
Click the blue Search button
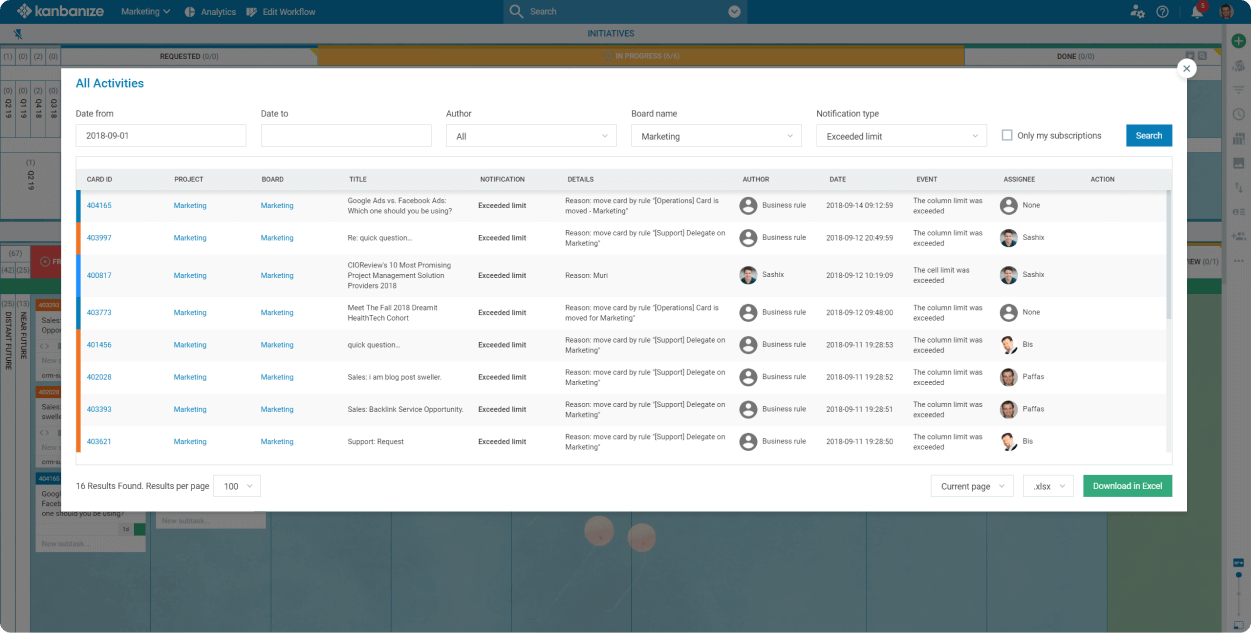pyautogui.click(x=1148, y=136)
